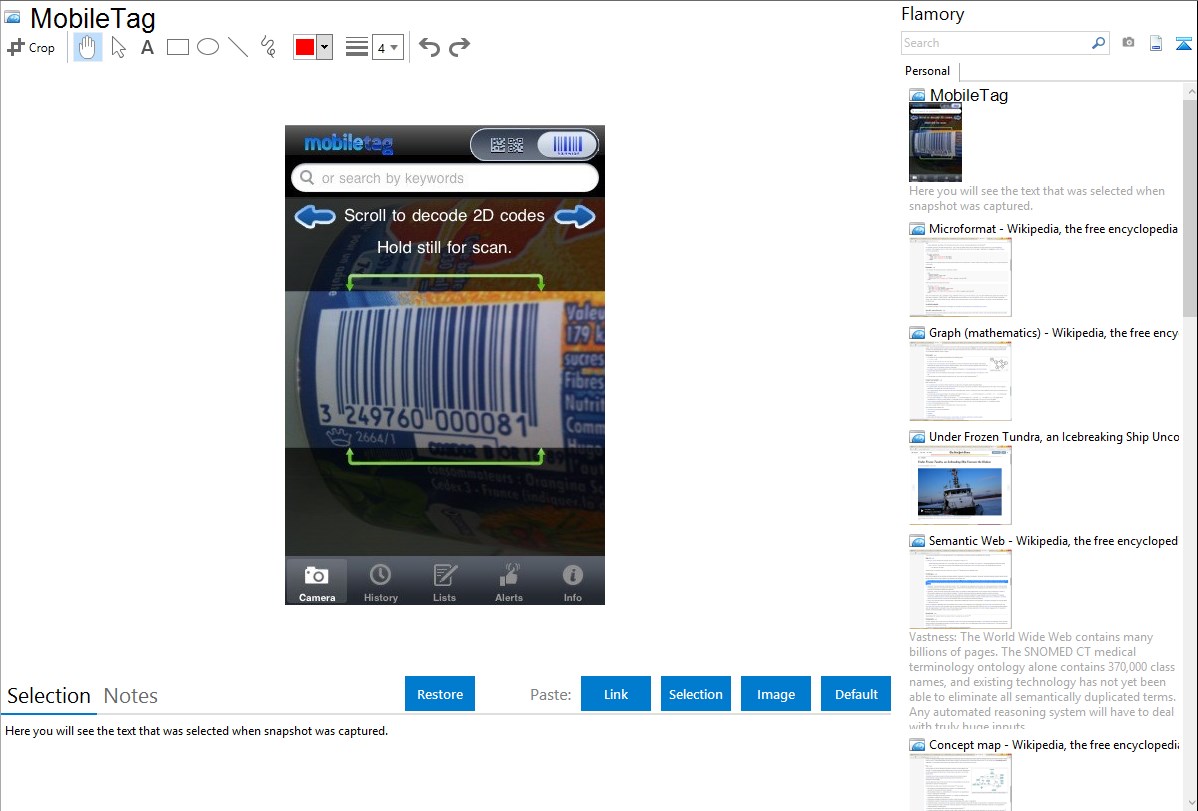Viewport: 1198px width, 811px height.
Task: Open the line width dropdown showing 4
Action: coord(388,47)
